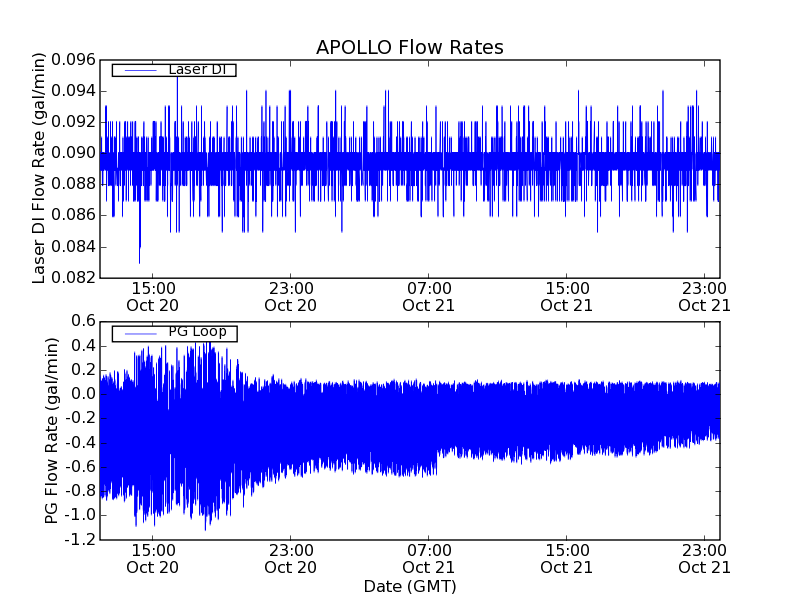Viewport: 800px width, 600px height.
Task: Click the lowest Laser DI dip near 0.083
Action: click(139, 261)
